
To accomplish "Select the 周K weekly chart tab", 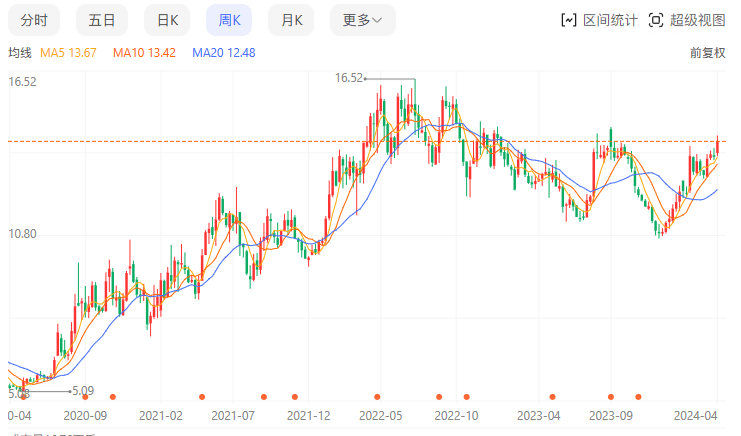I will click(x=229, y=20).
